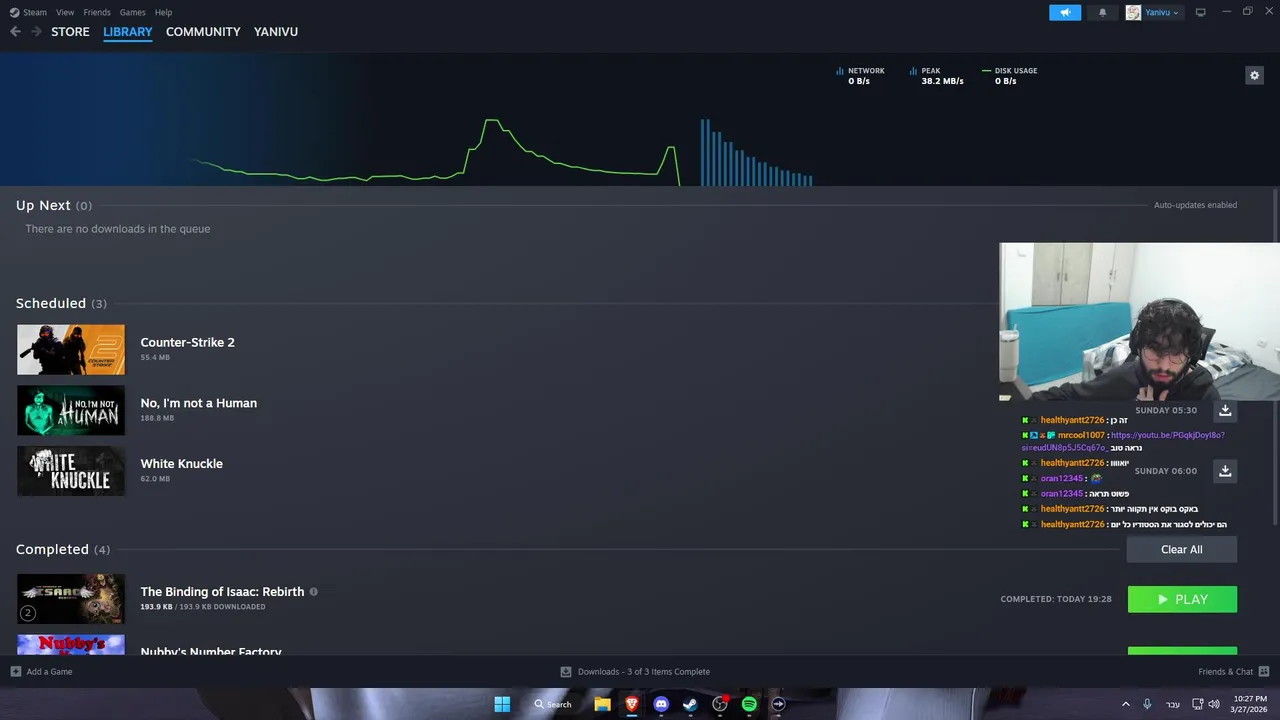Switch to the STORE tab

(70, 32)
